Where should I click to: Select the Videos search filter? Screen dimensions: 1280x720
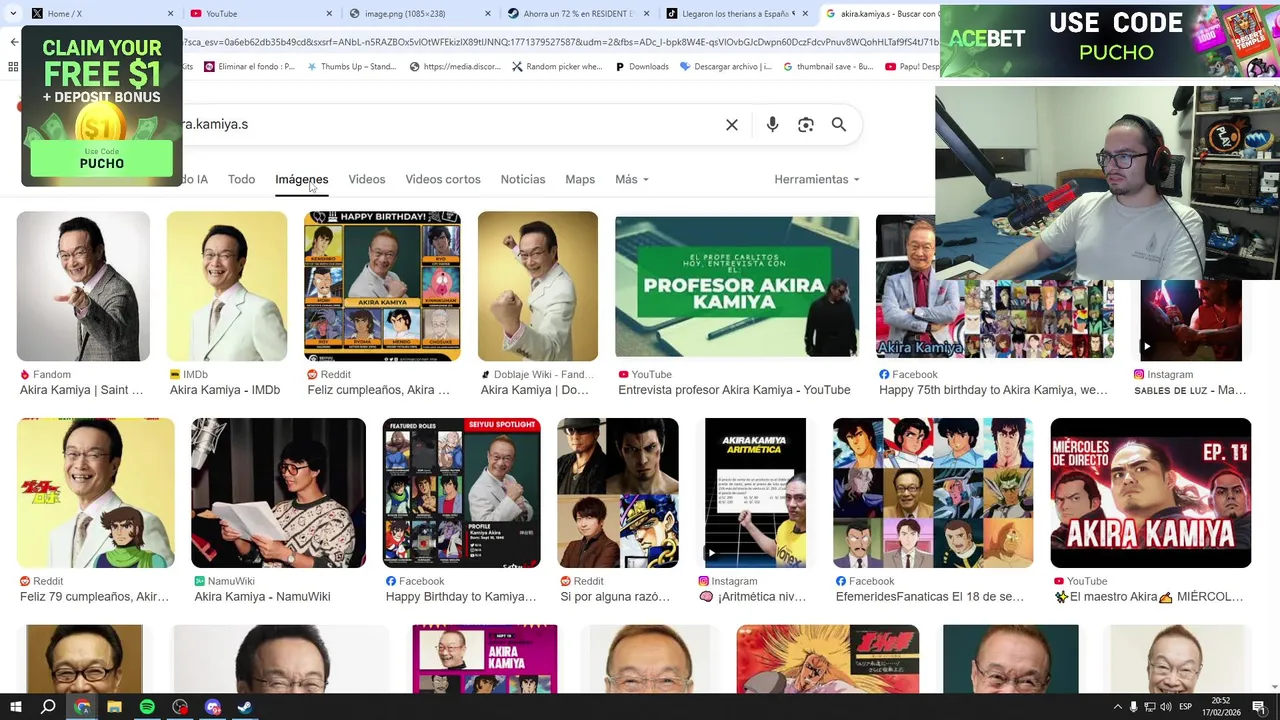[x=366, y=179]
